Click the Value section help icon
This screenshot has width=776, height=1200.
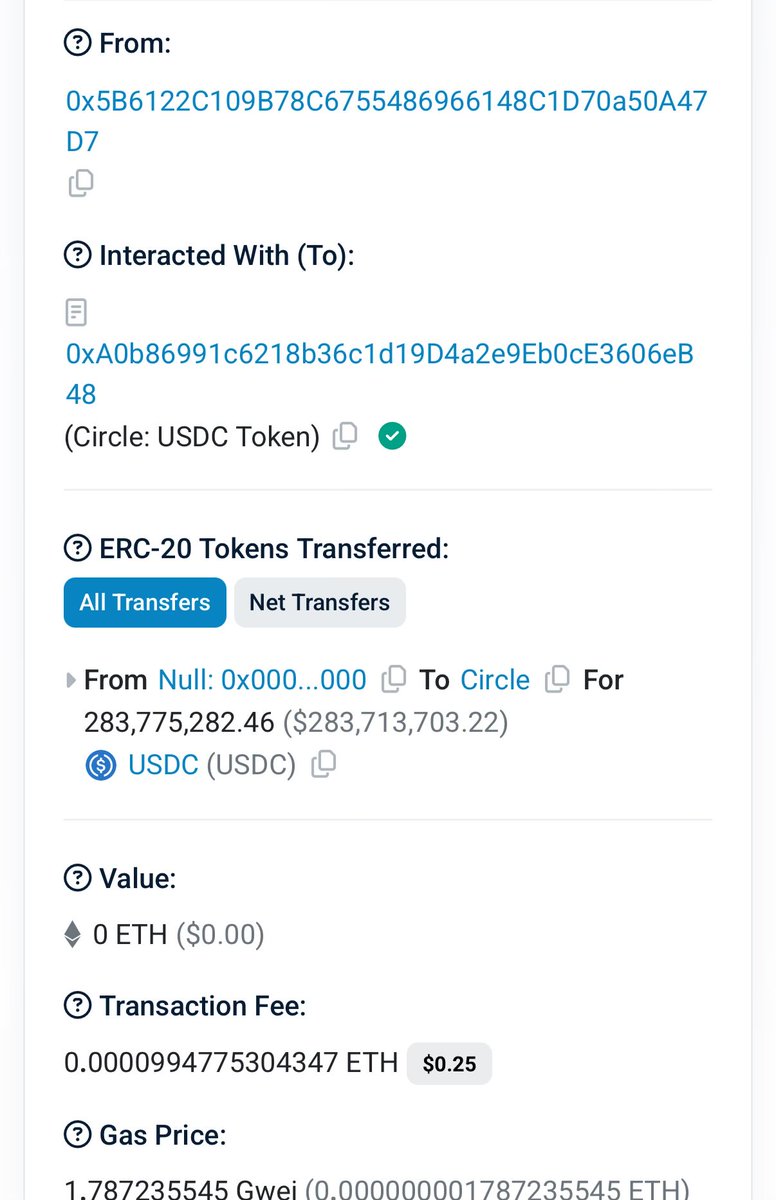tap(77, 878)
